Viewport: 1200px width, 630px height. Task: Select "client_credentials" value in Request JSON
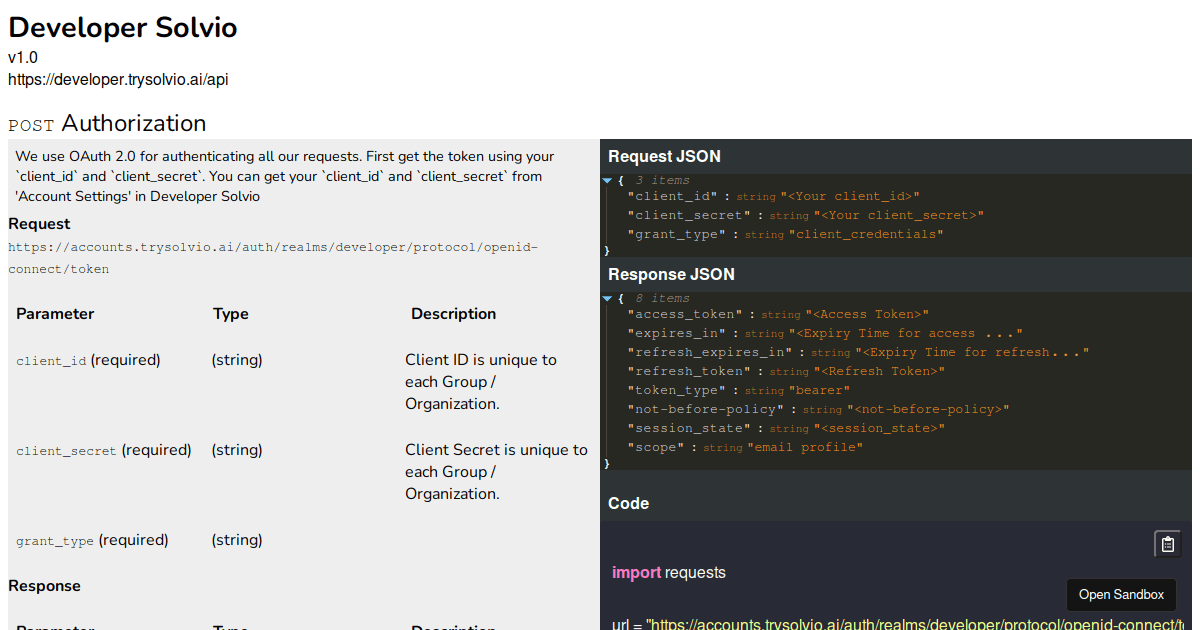(866, 234)
